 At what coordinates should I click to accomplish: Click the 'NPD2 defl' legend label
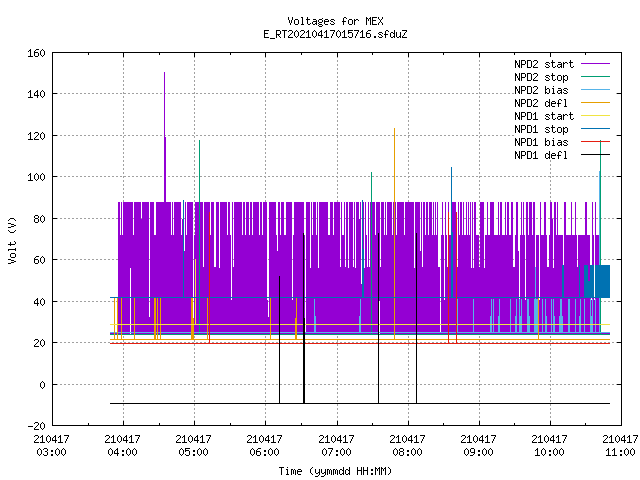[541, 103]
